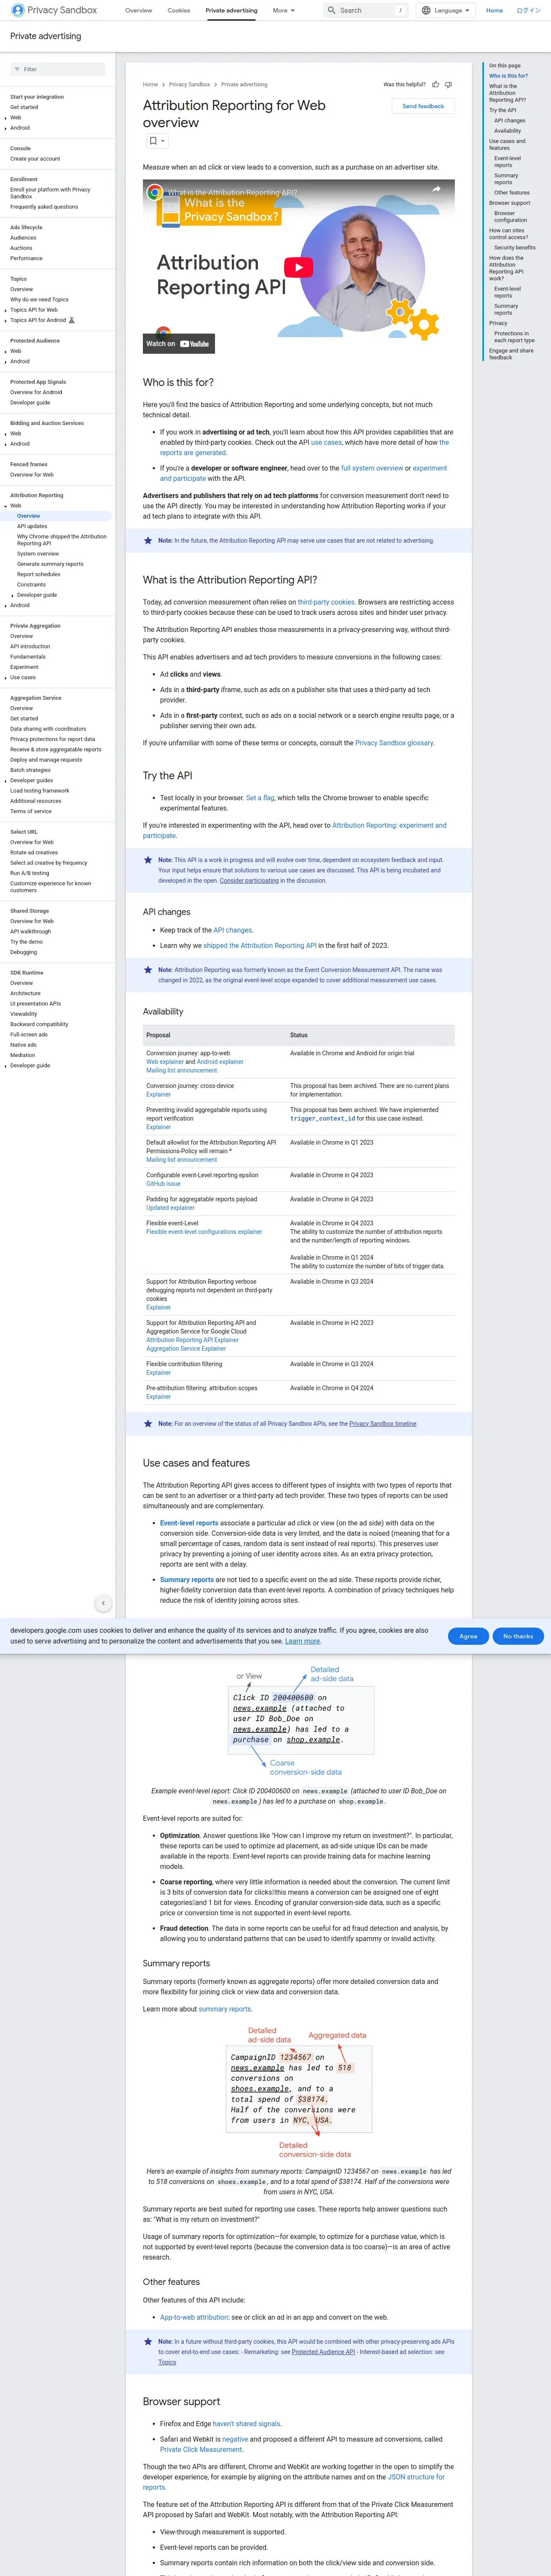Open Run A/B testing under Select URL
The height and width of the screenshot is (2576, 551).
click(29, 873)
